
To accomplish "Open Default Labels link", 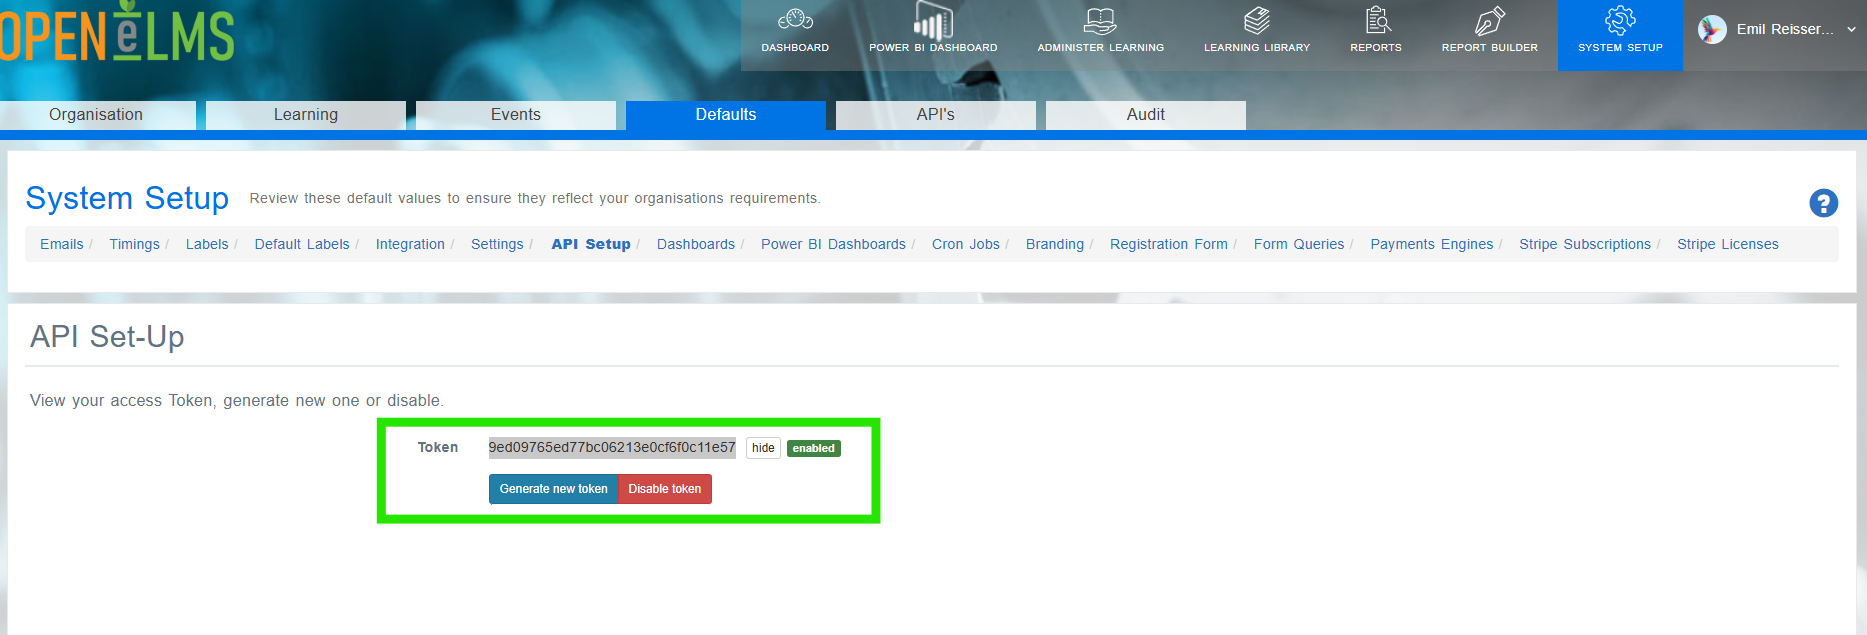I will 302,244.
